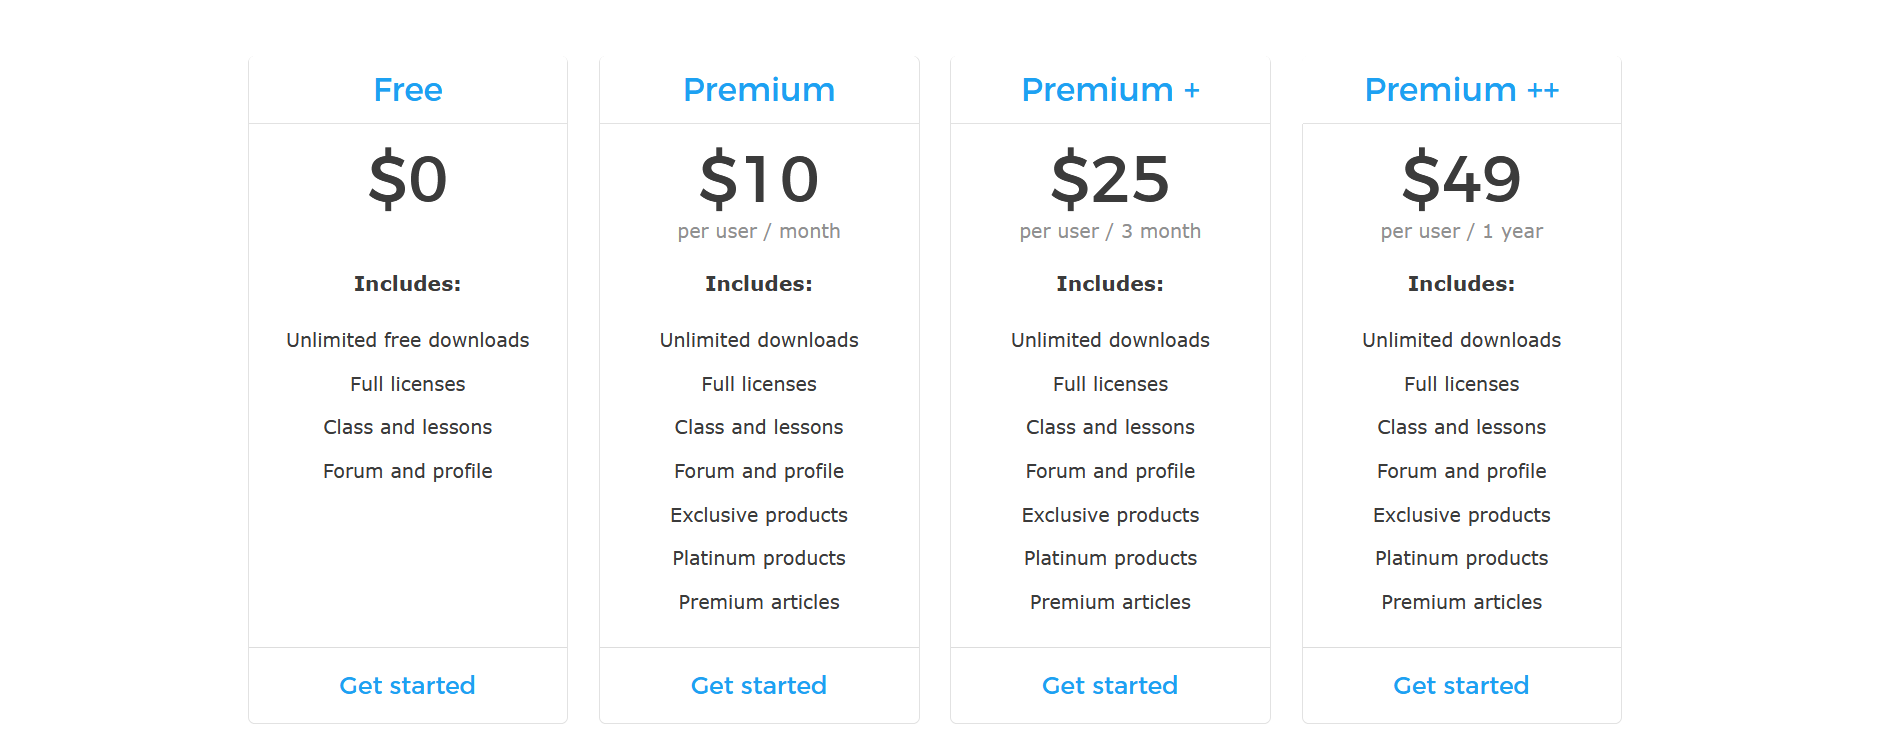Click 'Exclusive products' in $10 Premium plan
This screenshot has width=1881, height=742.
[759, 515]
